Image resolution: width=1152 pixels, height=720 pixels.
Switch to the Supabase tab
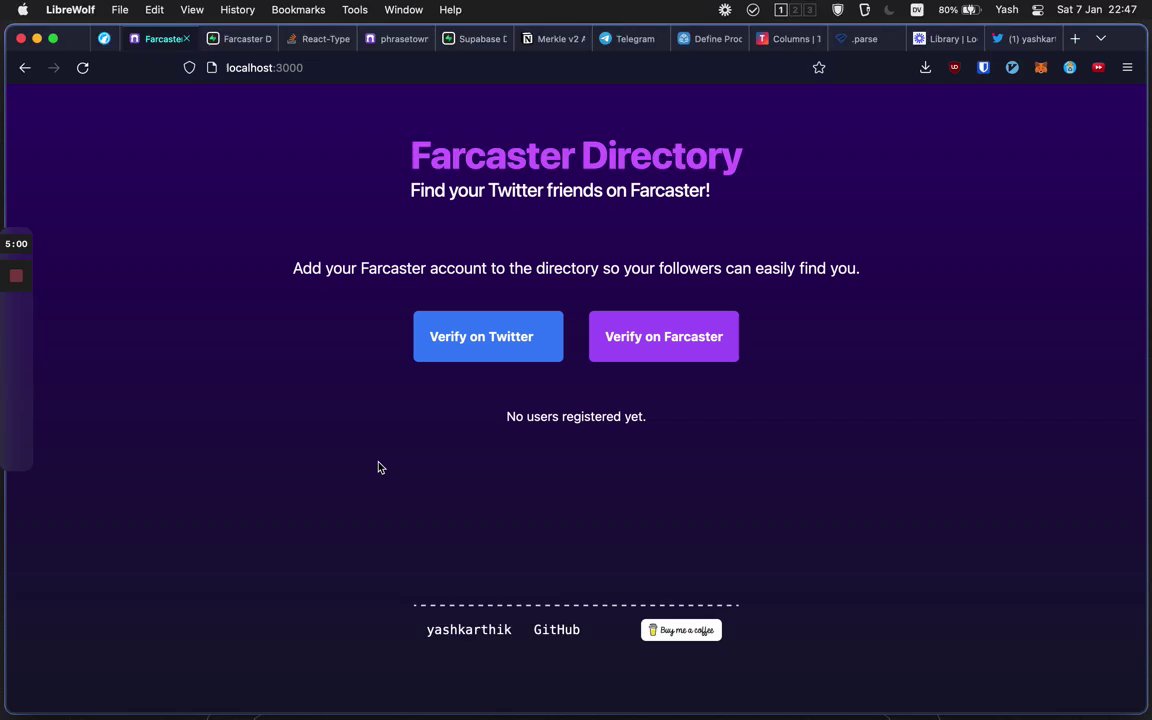[x=475, y=38]
